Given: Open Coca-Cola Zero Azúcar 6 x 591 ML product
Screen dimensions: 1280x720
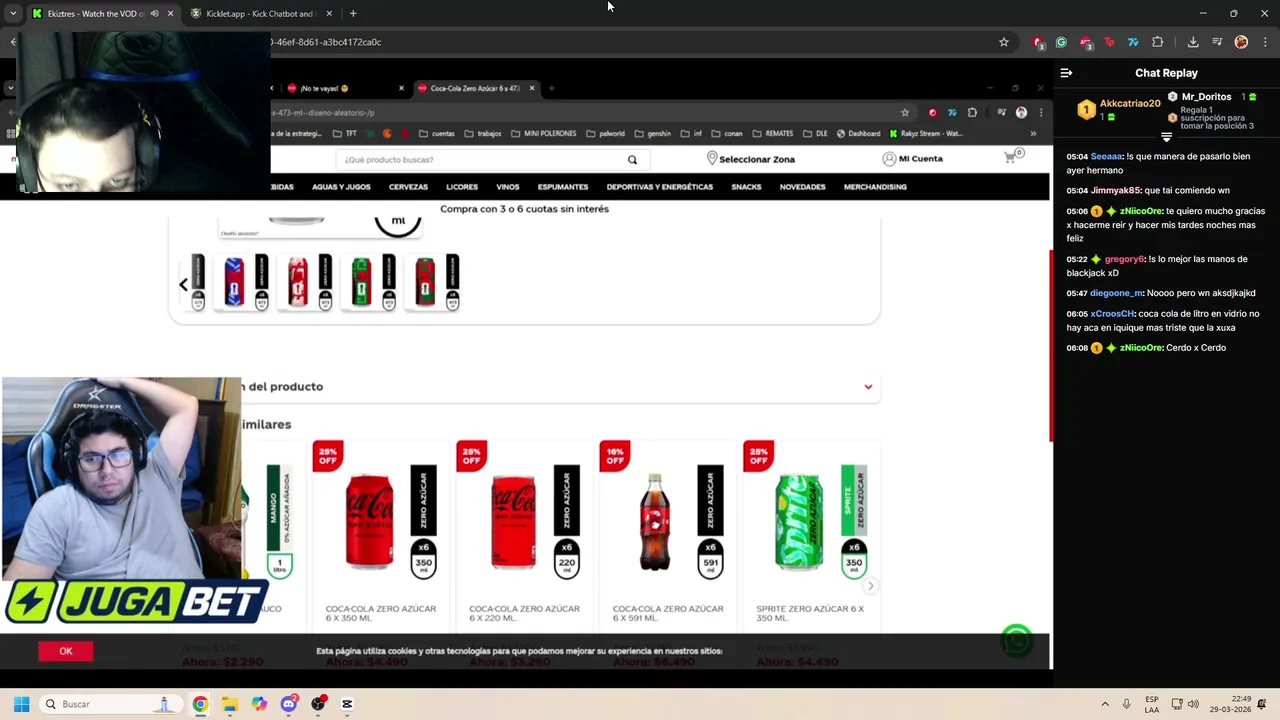Looking at the screenshot, I should click(668, 537).
